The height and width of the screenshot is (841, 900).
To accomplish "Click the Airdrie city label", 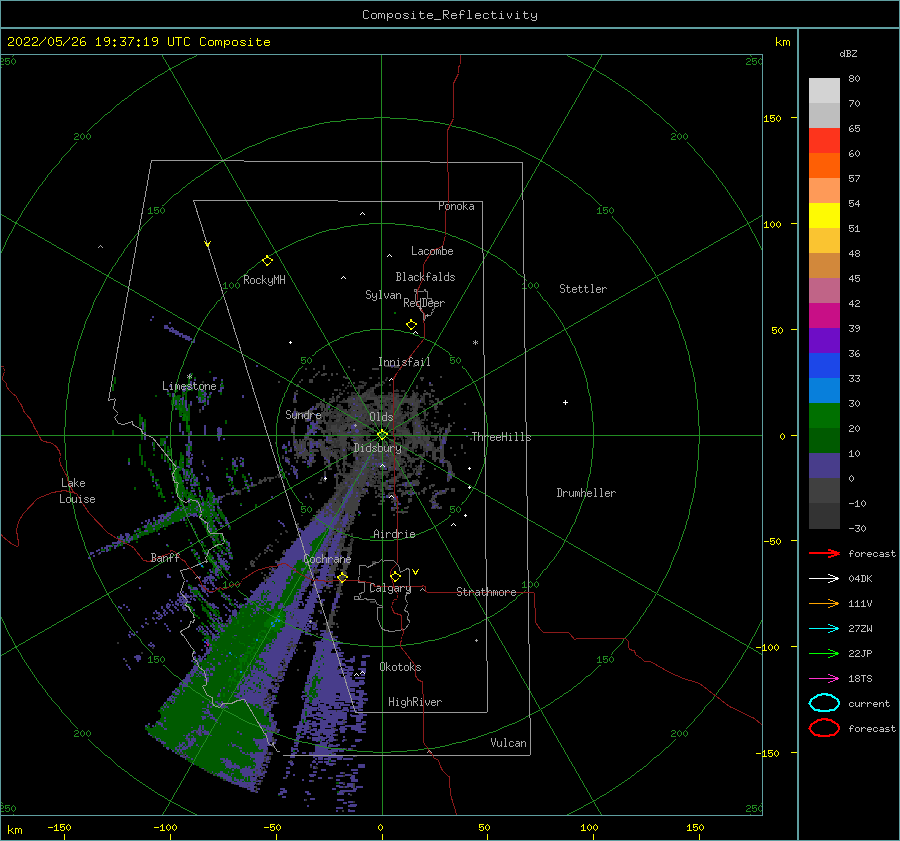I will [394, 534].
